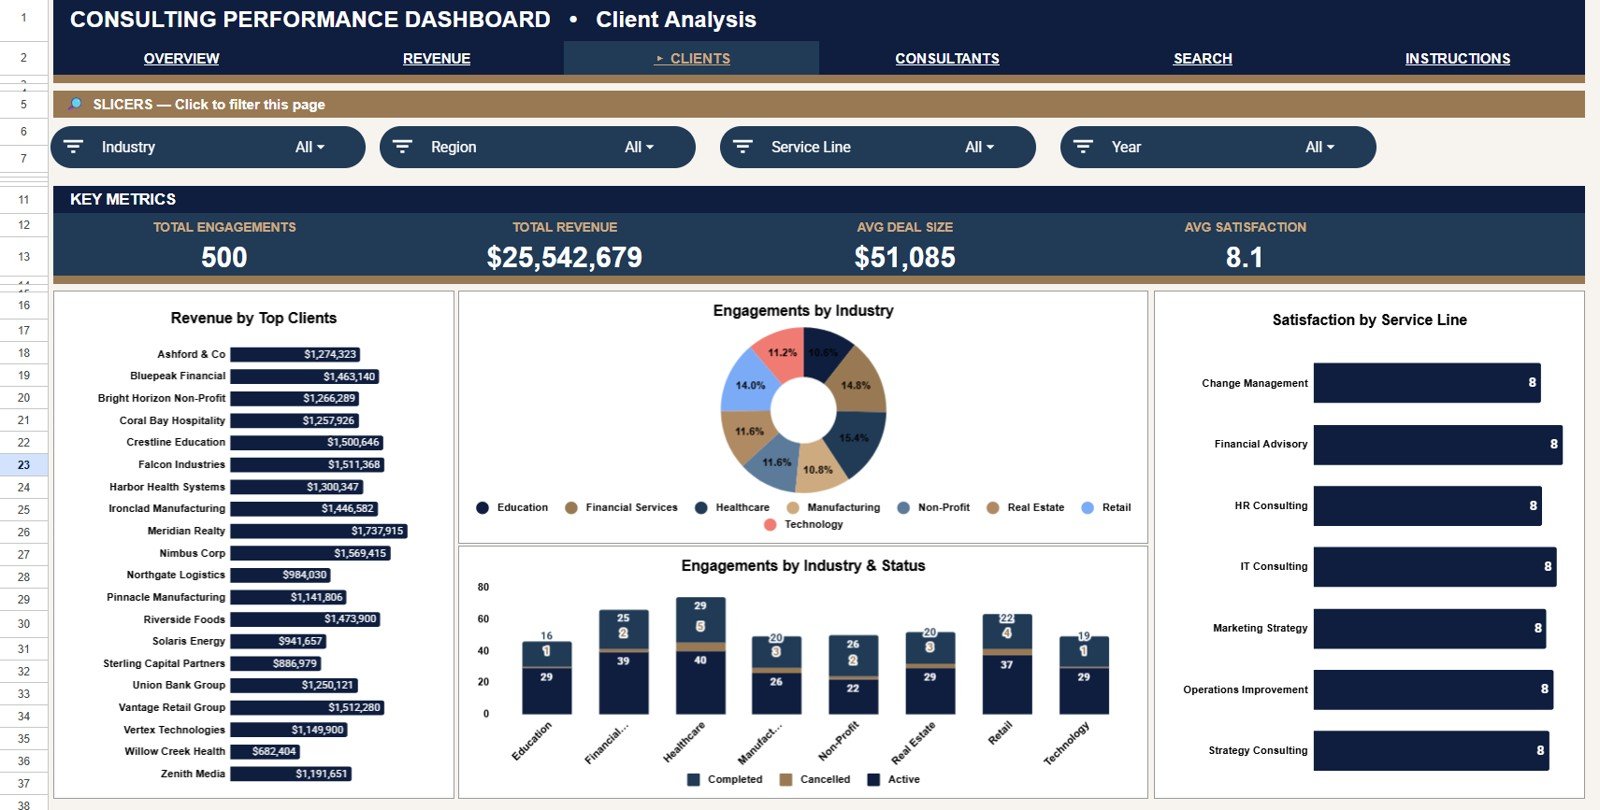Go to the OVERVIEW tab
This screenshot has width=1600, height=810.
coord(181,59)
